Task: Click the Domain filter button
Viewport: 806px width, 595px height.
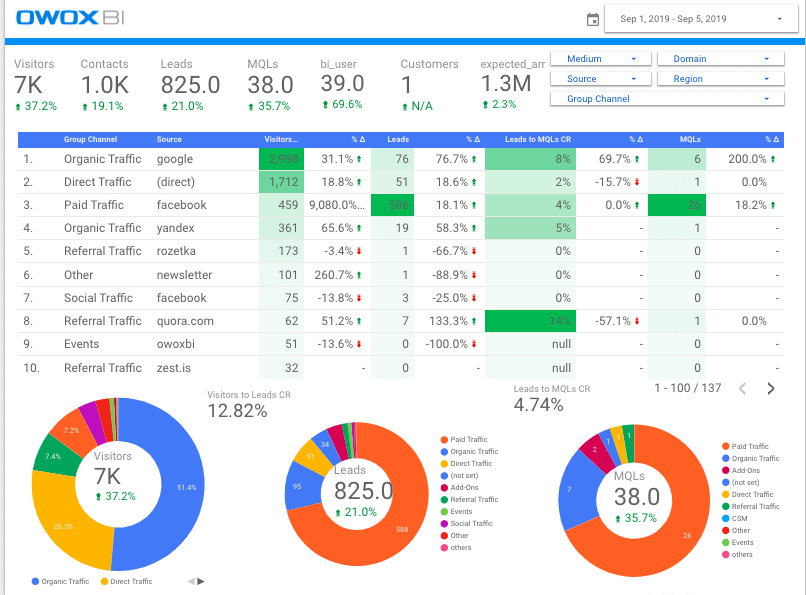Action: pos(720,58)
